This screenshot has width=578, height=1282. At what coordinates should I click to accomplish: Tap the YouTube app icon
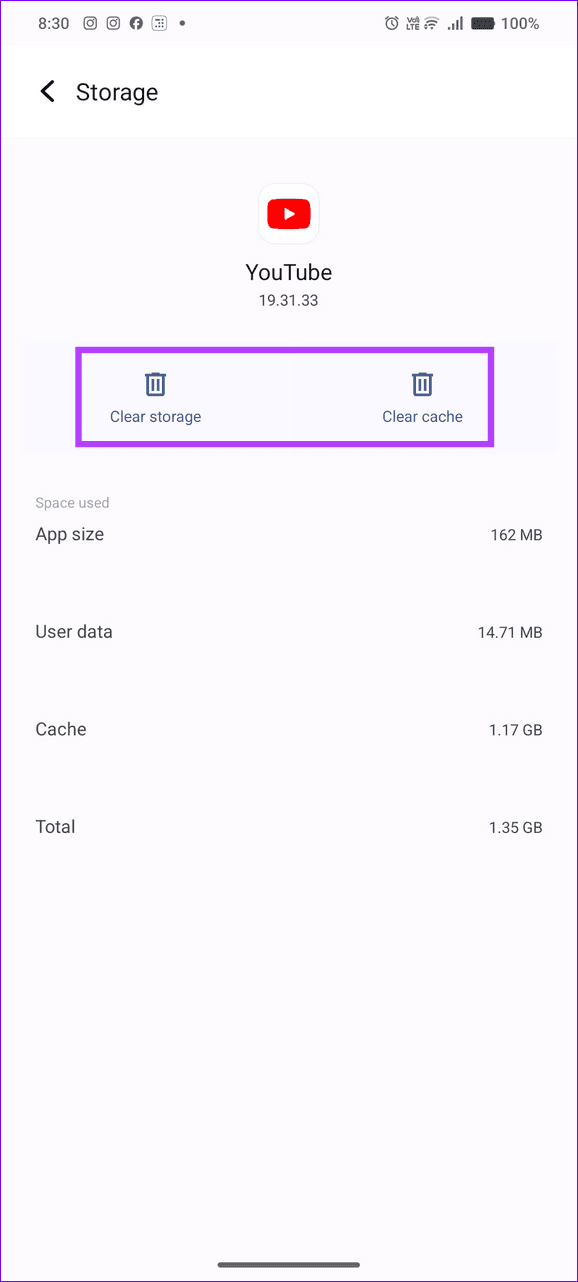[289, 214]
